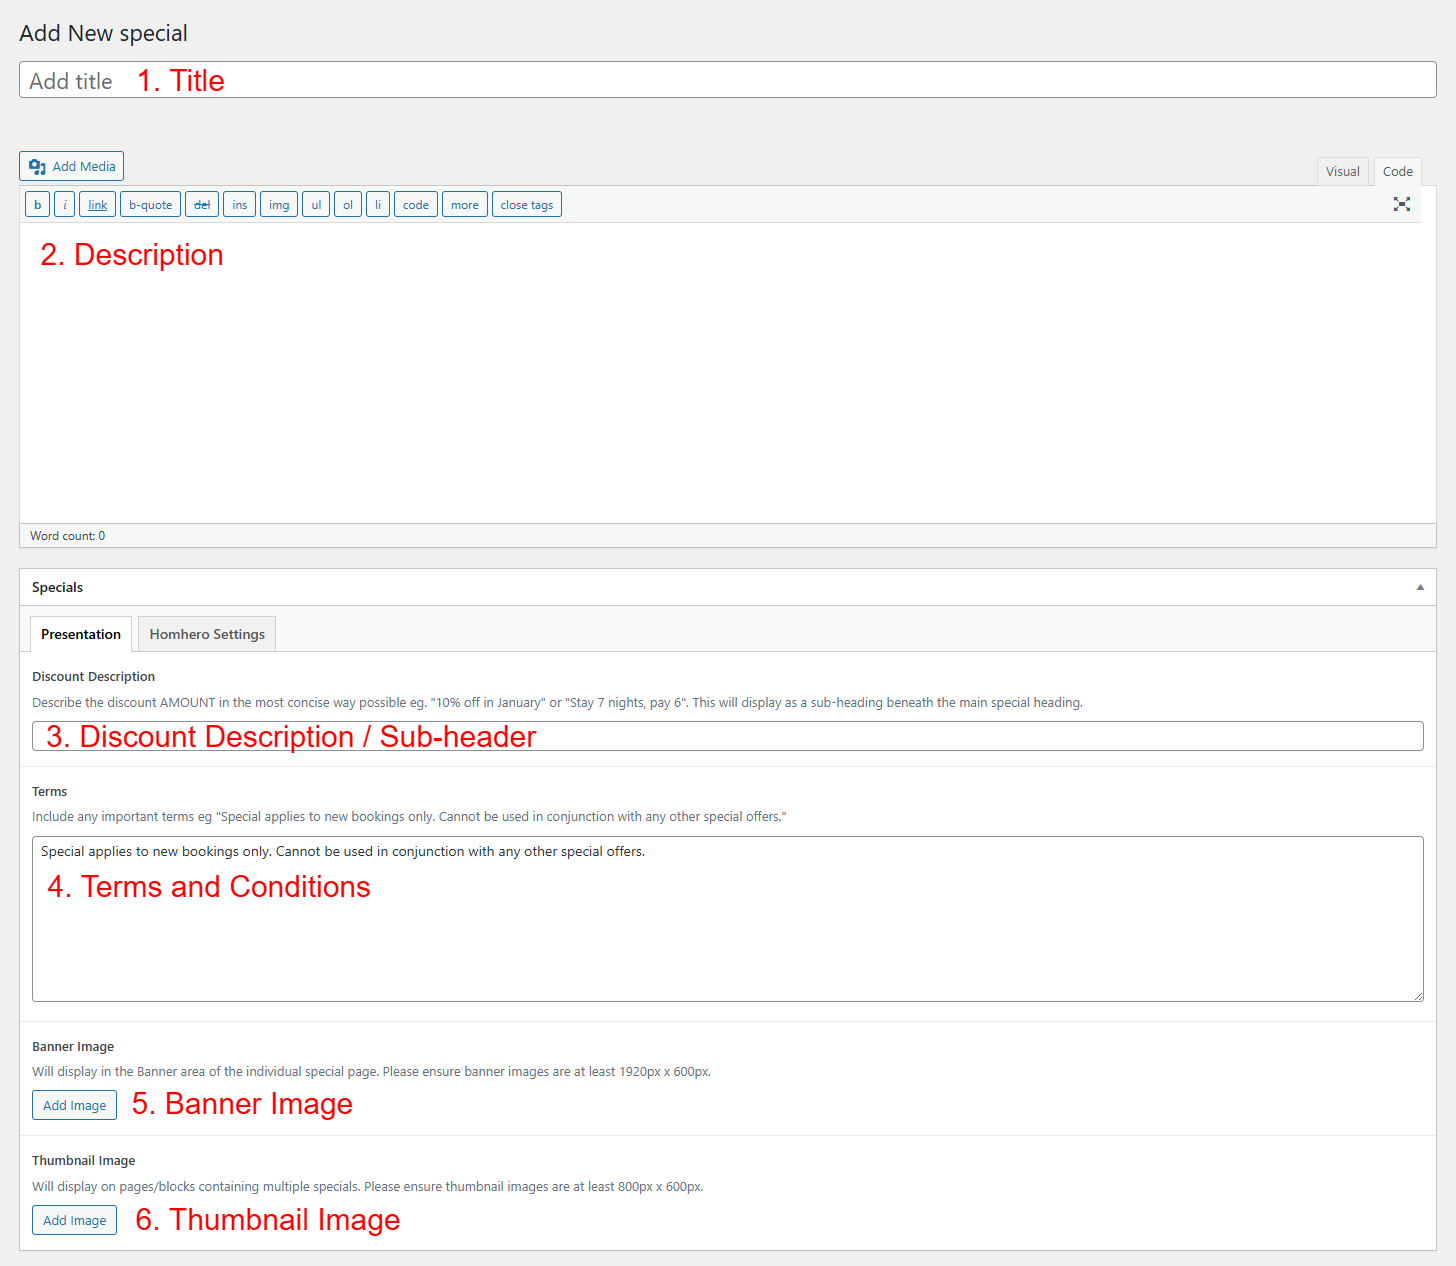Click into the Discount Description field
The height and width of the screenshot is (1266, 1456).
point(727,736)
